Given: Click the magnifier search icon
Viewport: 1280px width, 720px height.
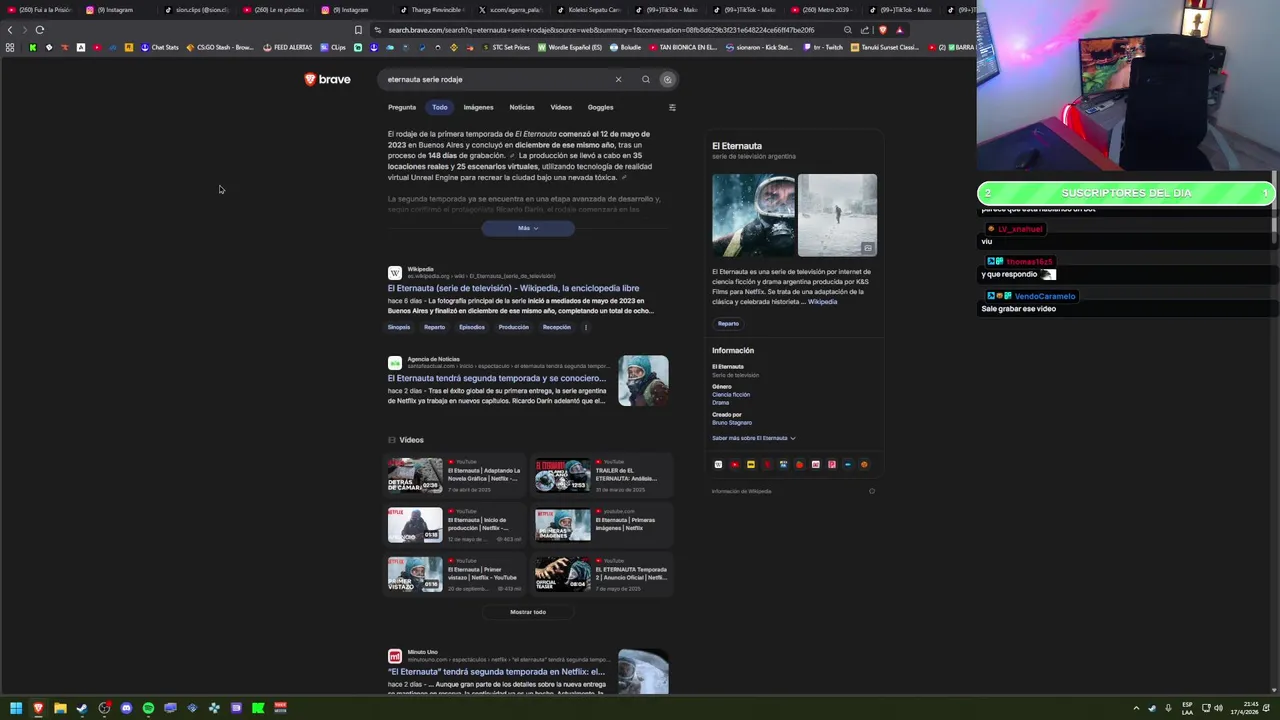Looking at the screenshot, I should coord(646,79).
